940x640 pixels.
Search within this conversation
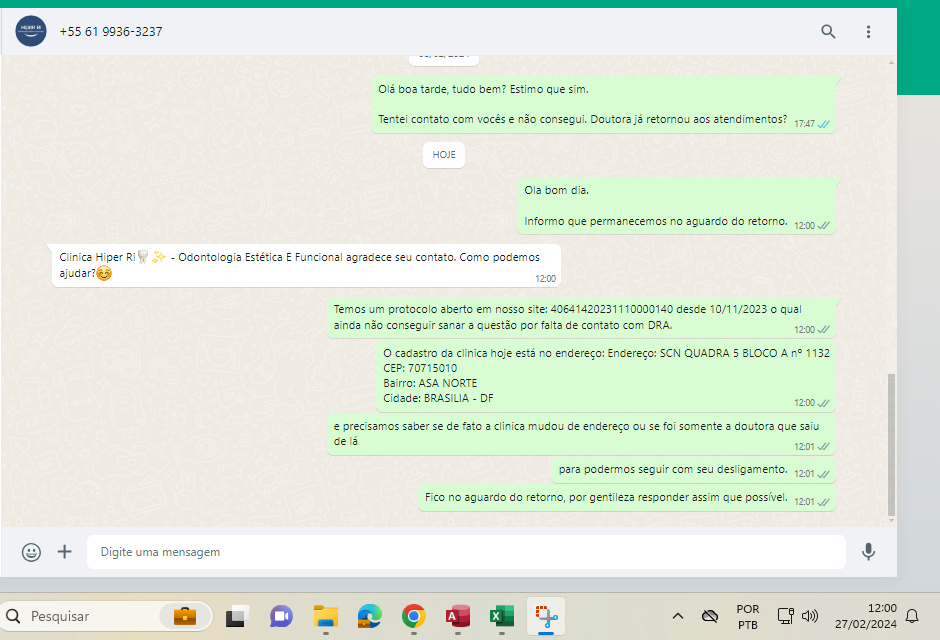tap(828, 32)
